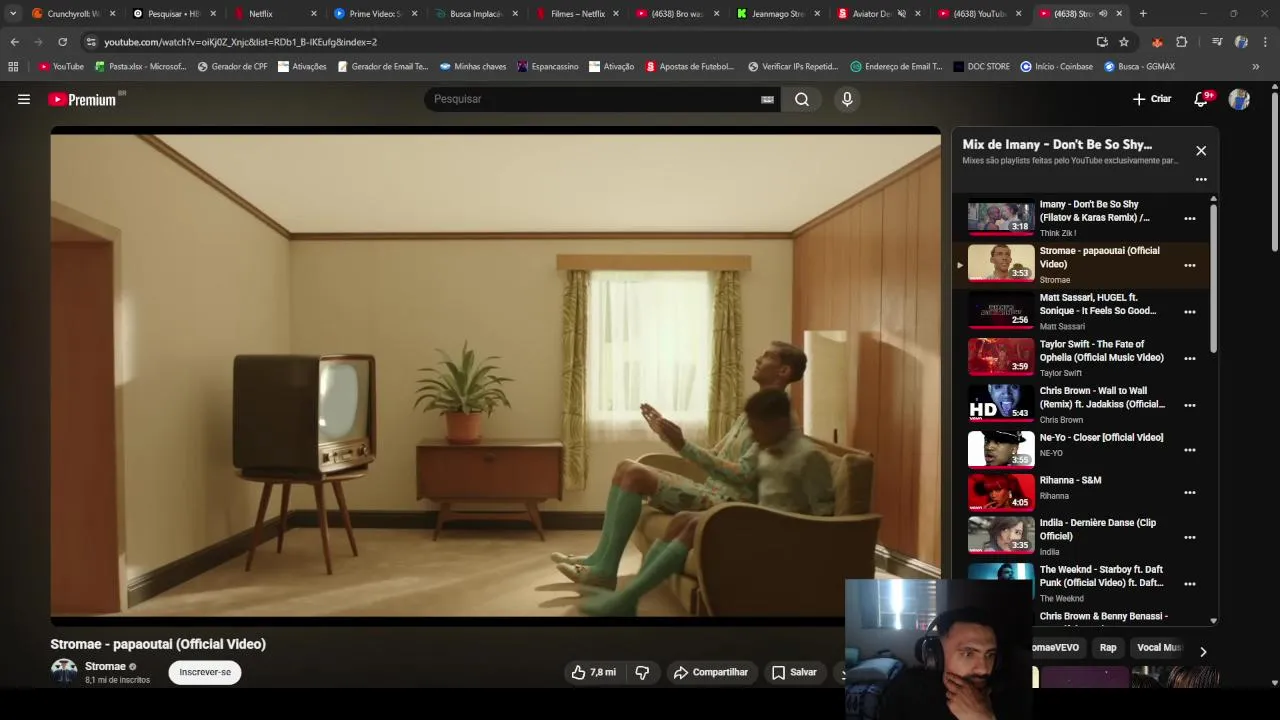
Task: Click the Inscrever-se subscribe button
Action: point(205,673)
